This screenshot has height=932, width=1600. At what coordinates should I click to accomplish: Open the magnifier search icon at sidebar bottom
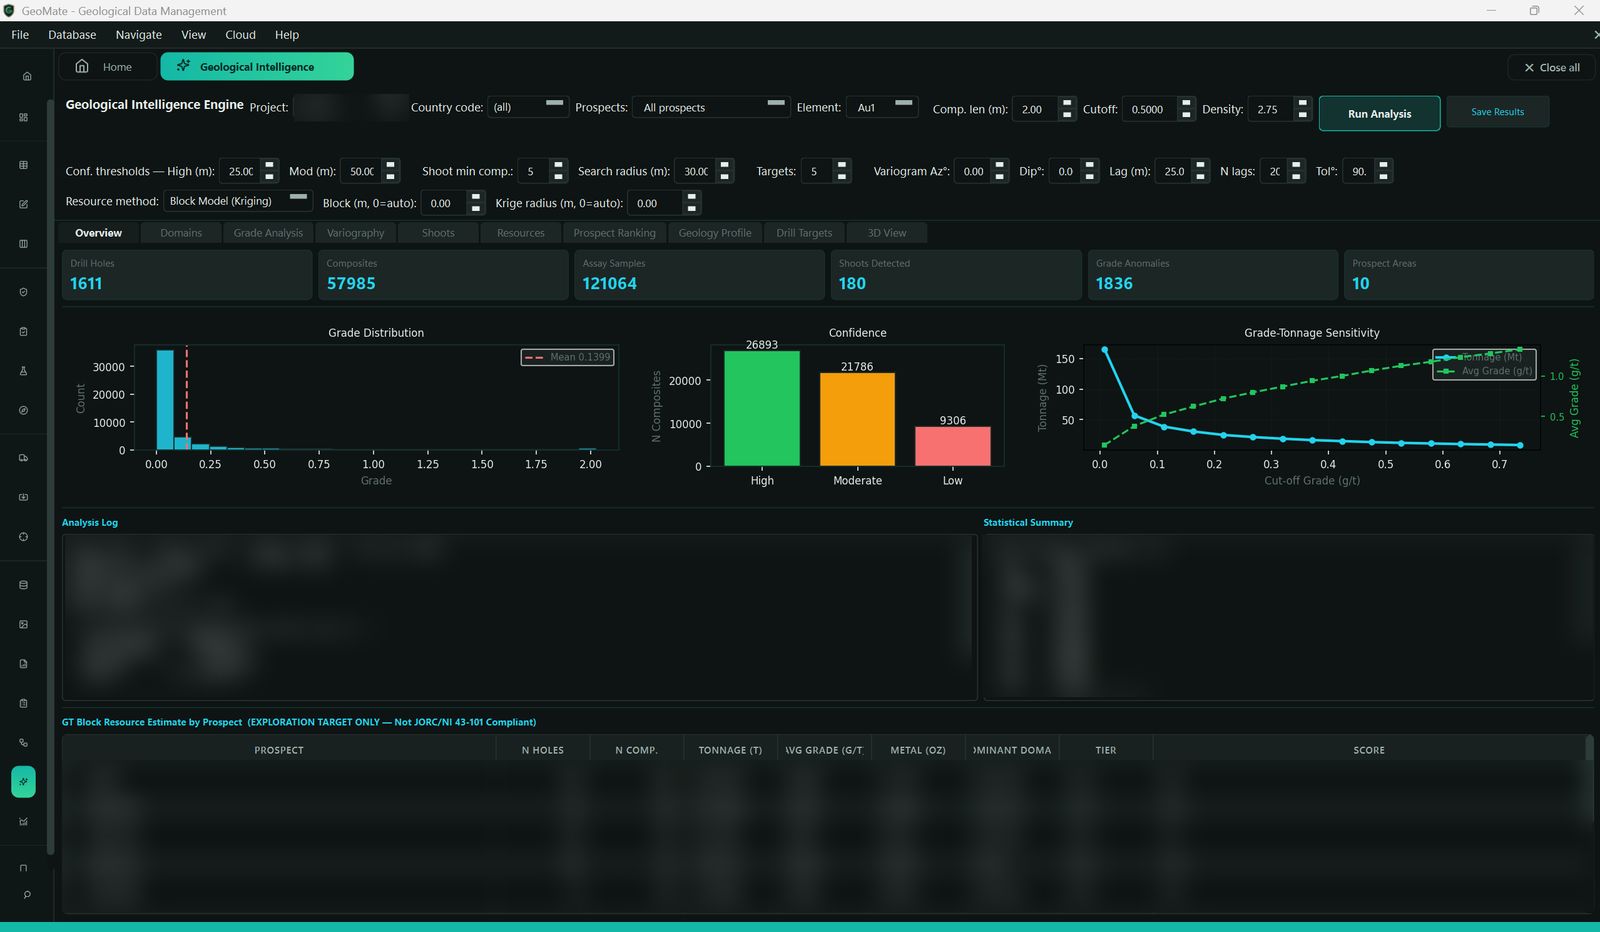tap(26, 895)
